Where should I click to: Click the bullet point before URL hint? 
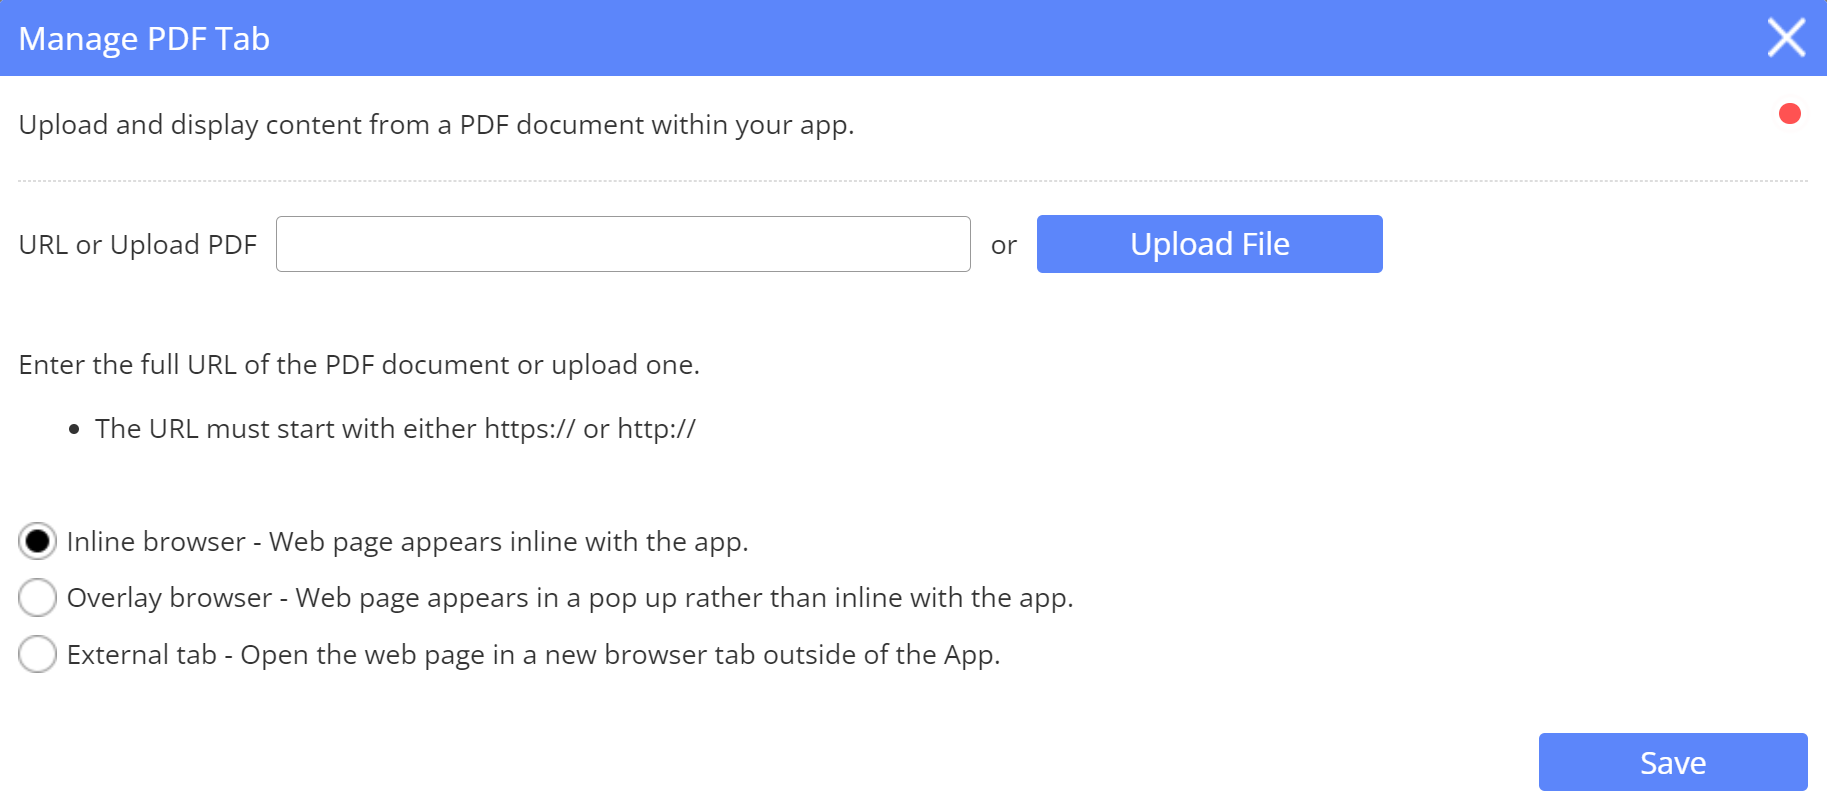[74, 430]
